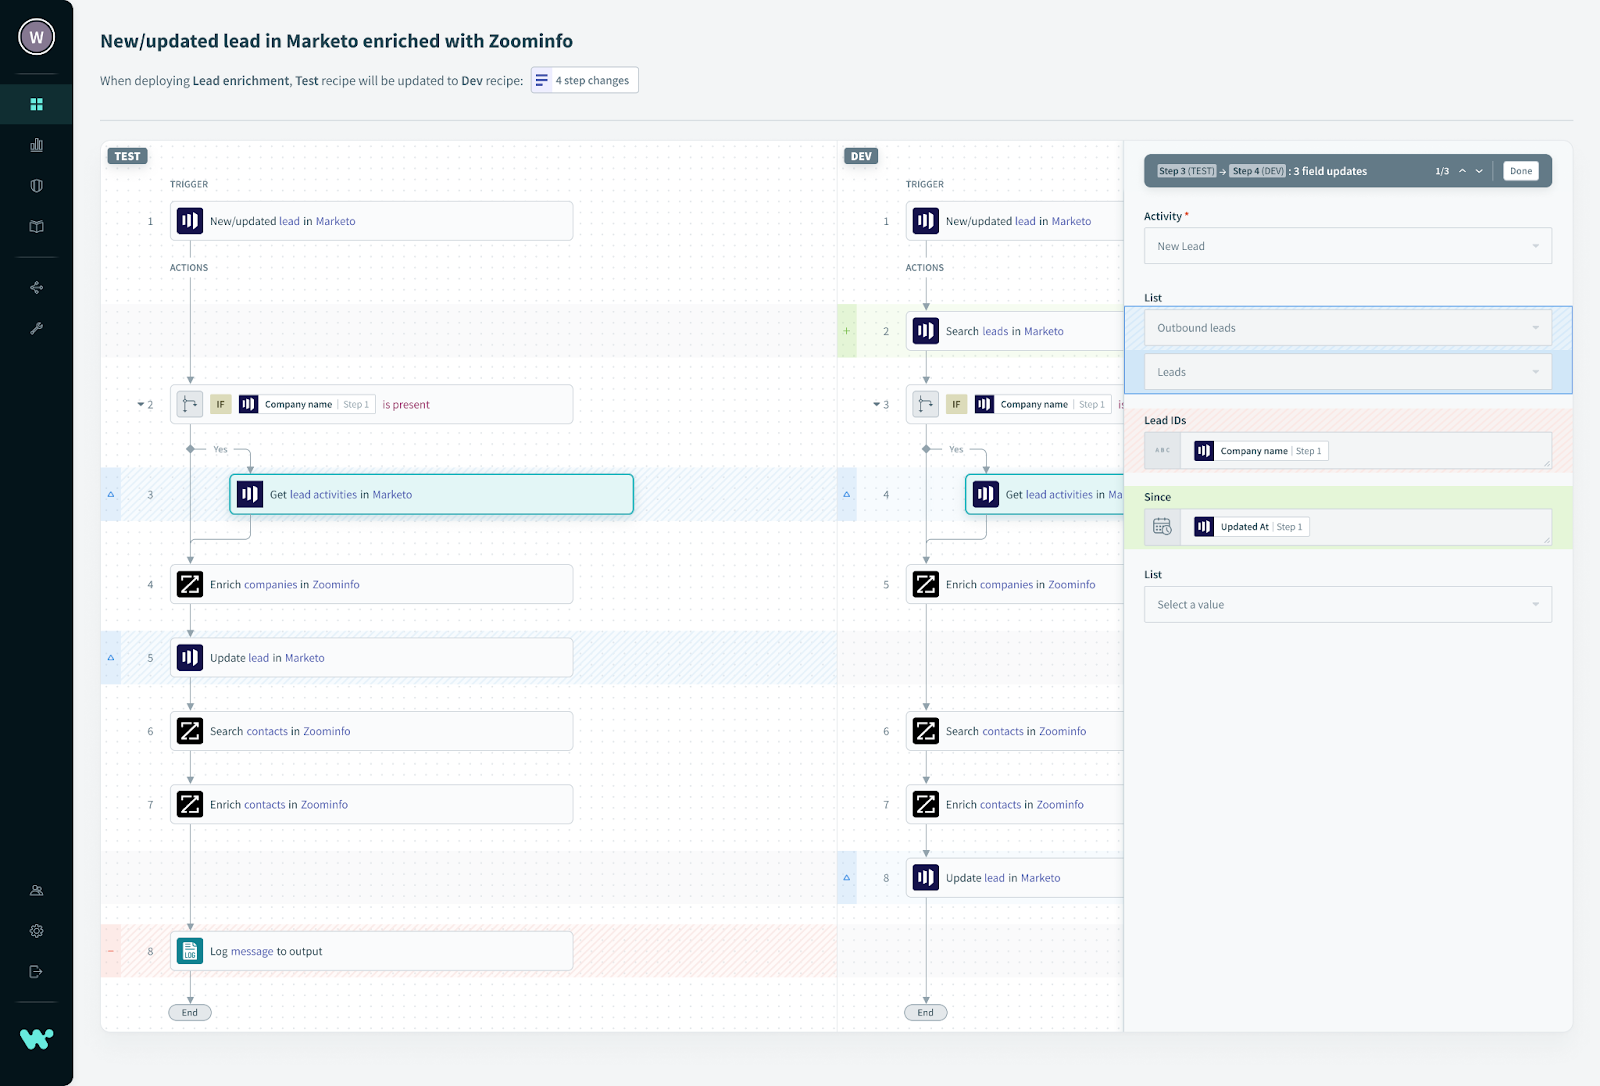Click the End node in TEST recipe

[190, 1012]
